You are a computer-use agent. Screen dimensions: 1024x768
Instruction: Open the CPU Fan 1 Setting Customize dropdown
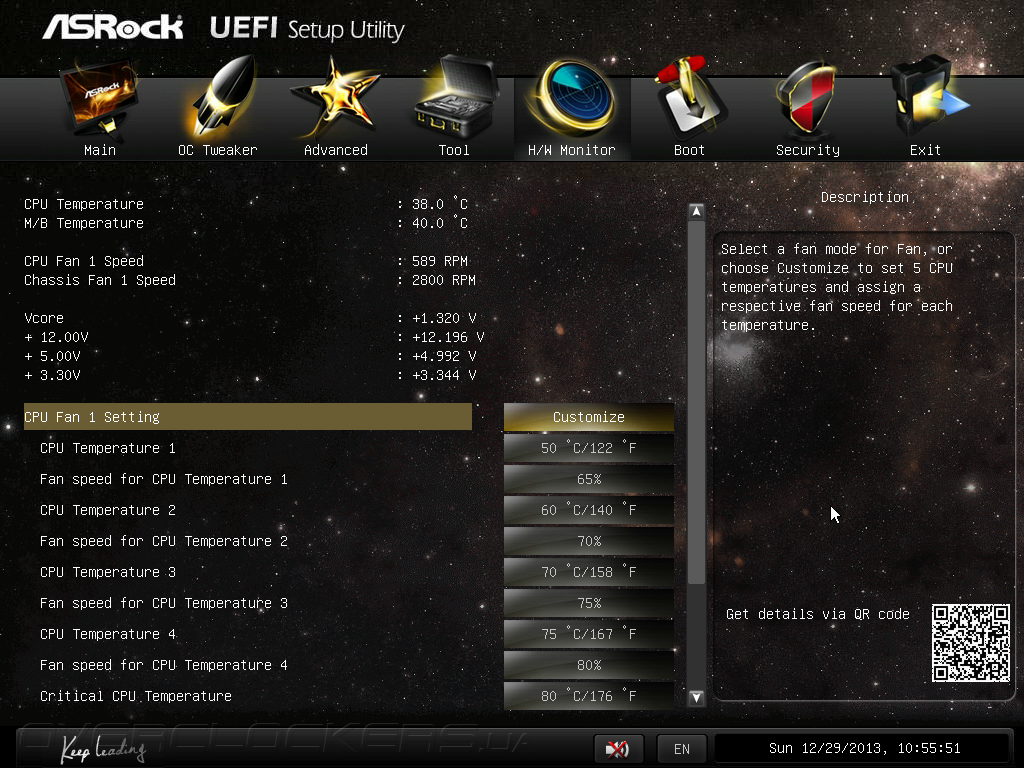[x=588, y=417]
